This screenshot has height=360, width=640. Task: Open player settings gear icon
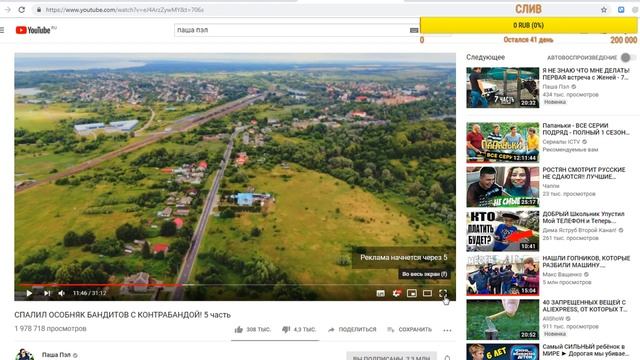(396, 293)
